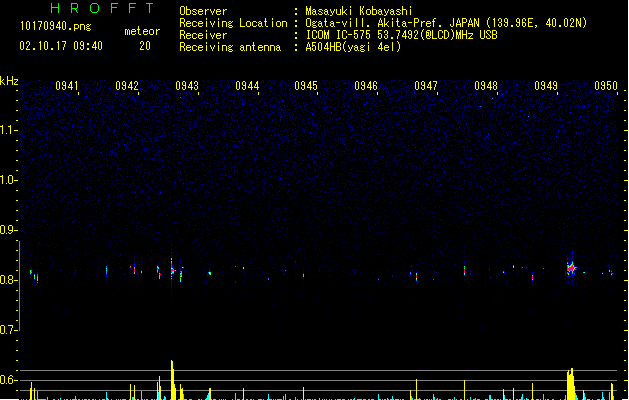Click the 0.7 kHz axis label
The image size is (629, 400).
coord(9,330)
